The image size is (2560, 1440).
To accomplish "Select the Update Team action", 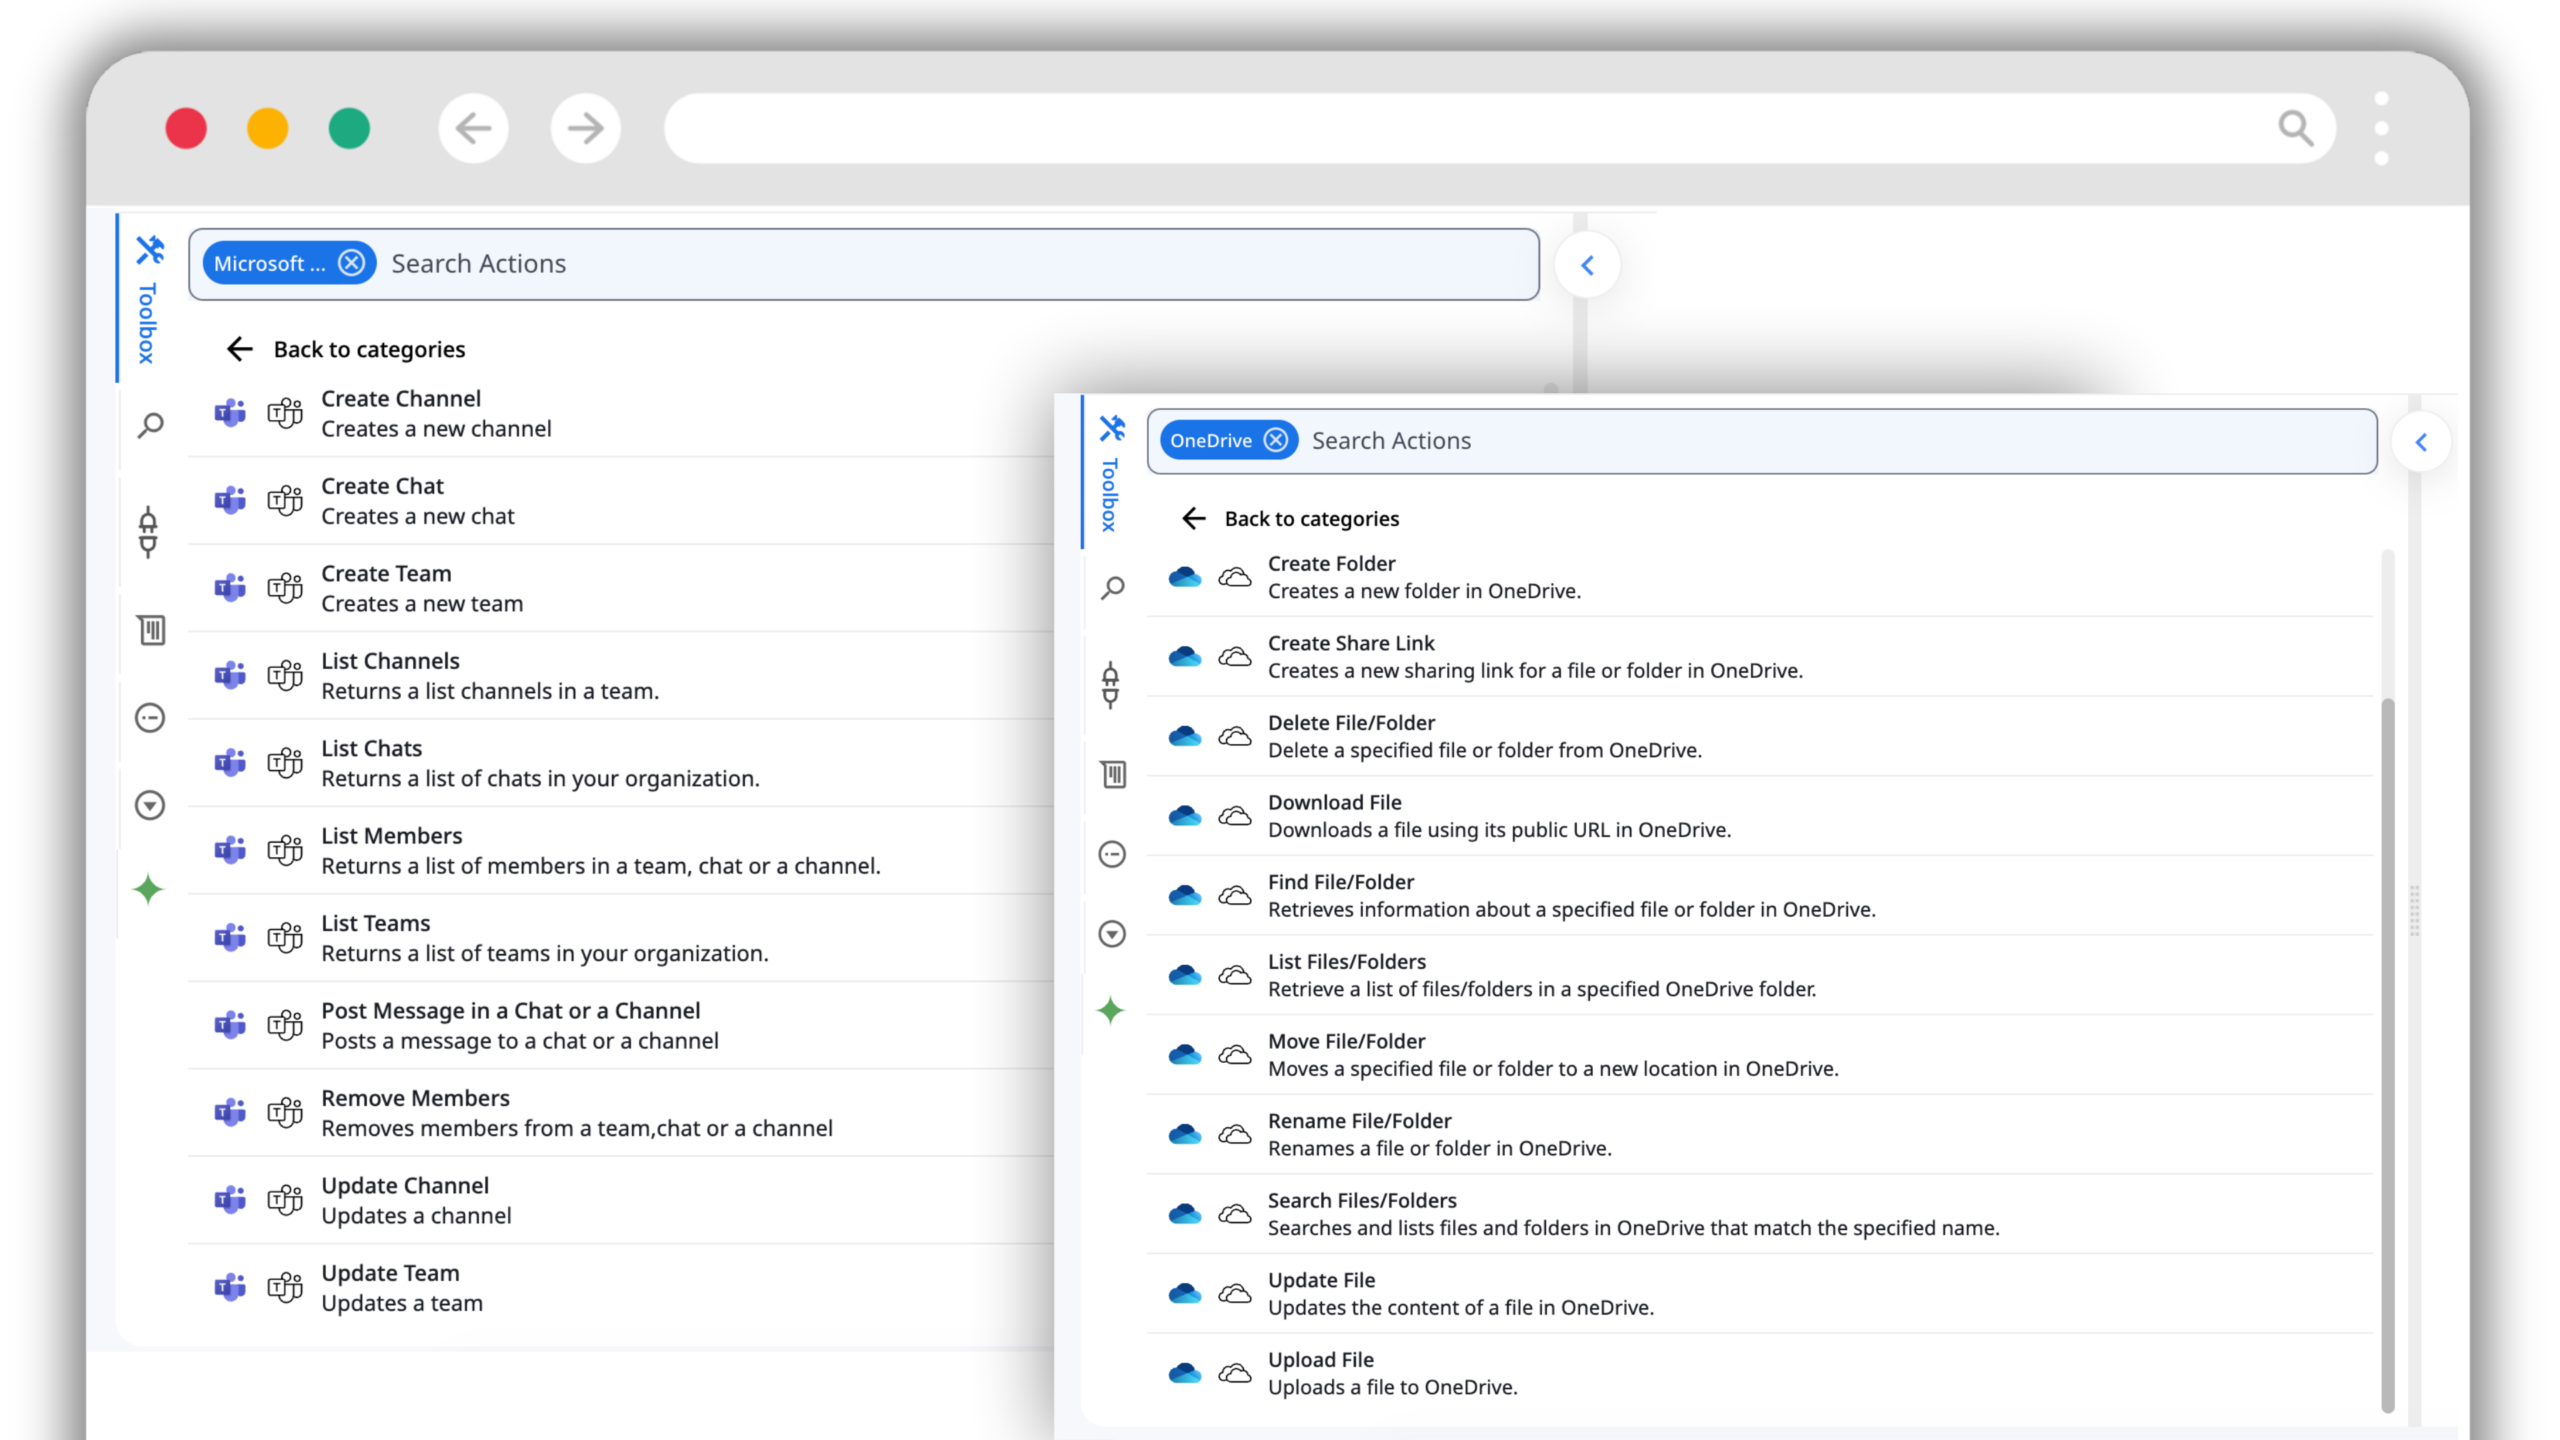I will coord(620,1288).
